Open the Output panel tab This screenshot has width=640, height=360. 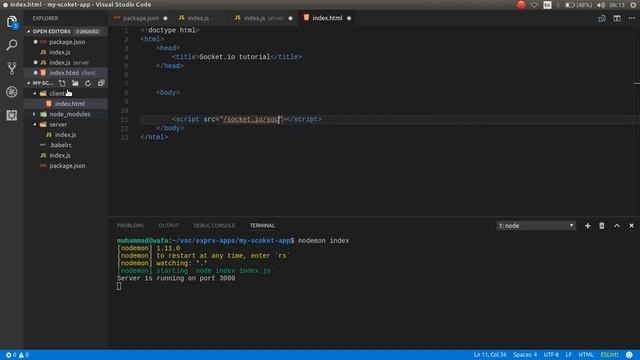point(168,226)
